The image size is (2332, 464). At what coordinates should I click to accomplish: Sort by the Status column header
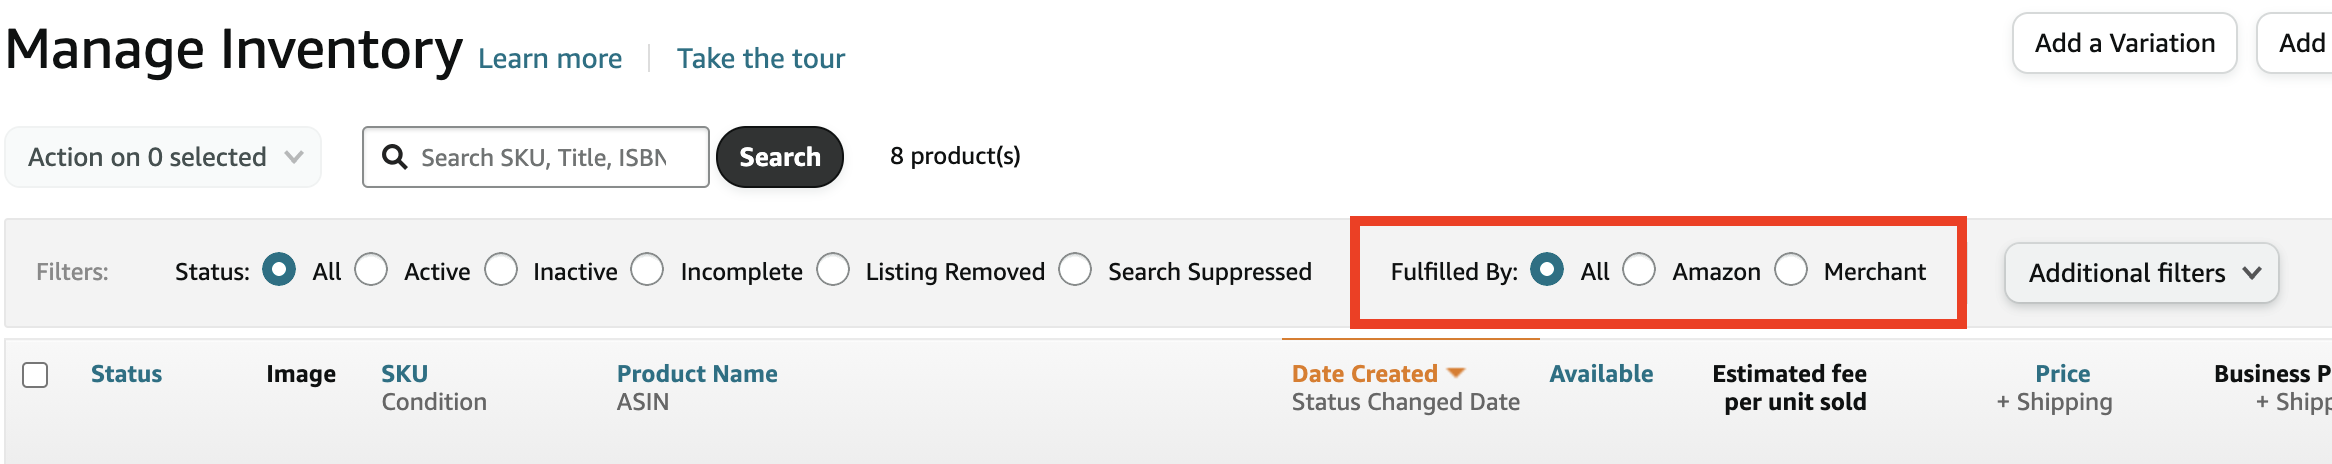pyautogui.click(x=126, y=374)
